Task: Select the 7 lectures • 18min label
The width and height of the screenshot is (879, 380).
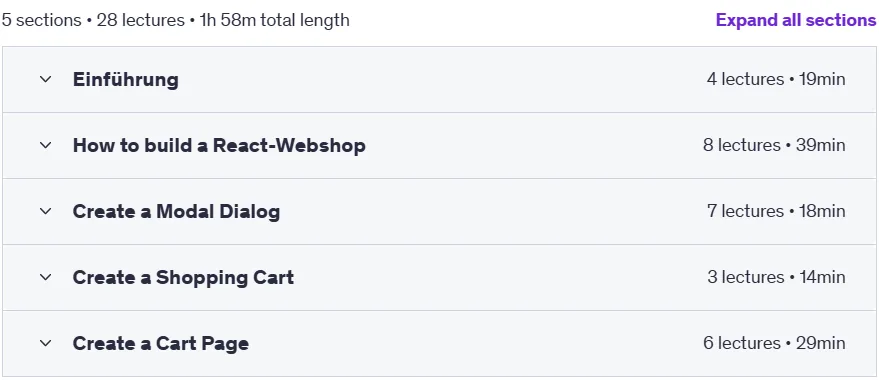Action: (x=776, y=211)
